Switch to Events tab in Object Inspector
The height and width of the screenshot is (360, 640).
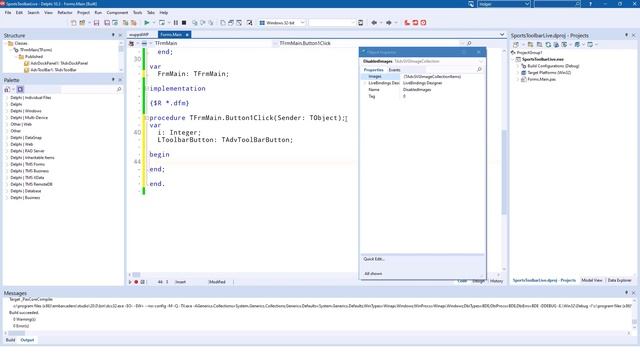tap(394, 70)
